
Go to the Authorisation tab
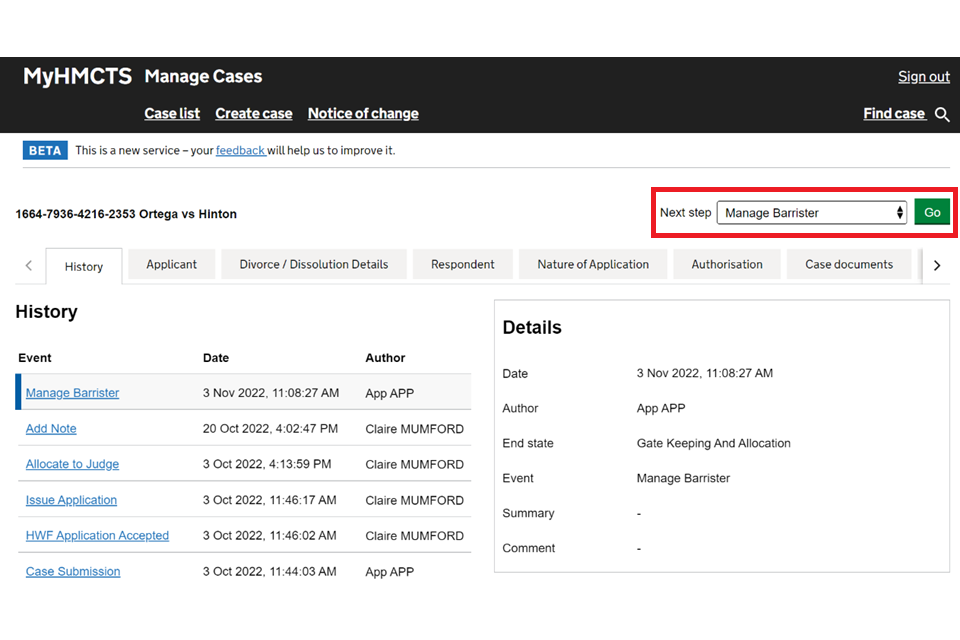[x=727, y=264]
